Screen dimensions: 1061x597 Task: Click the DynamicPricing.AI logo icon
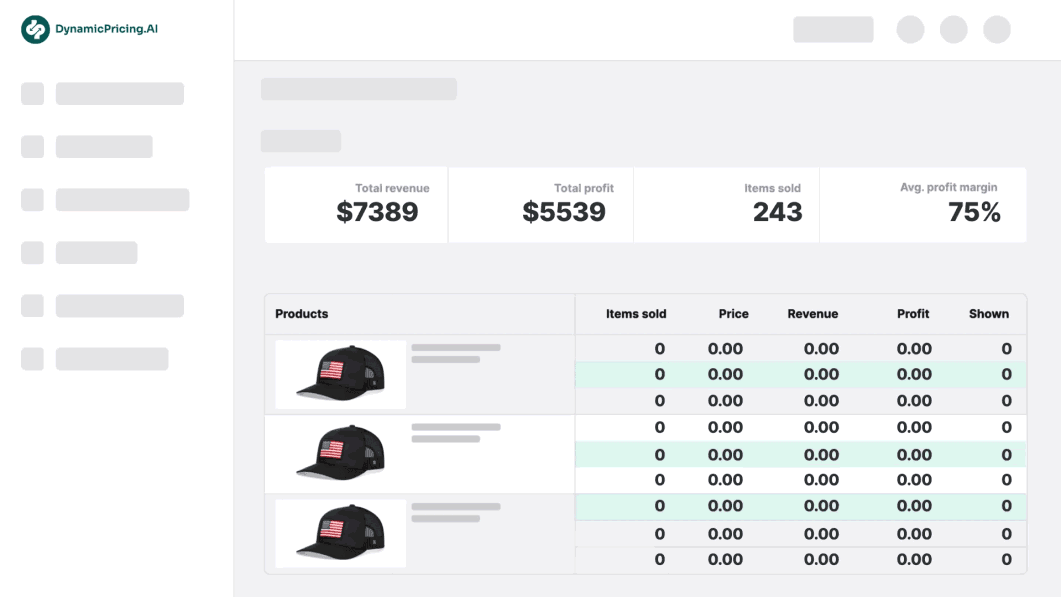35,30
